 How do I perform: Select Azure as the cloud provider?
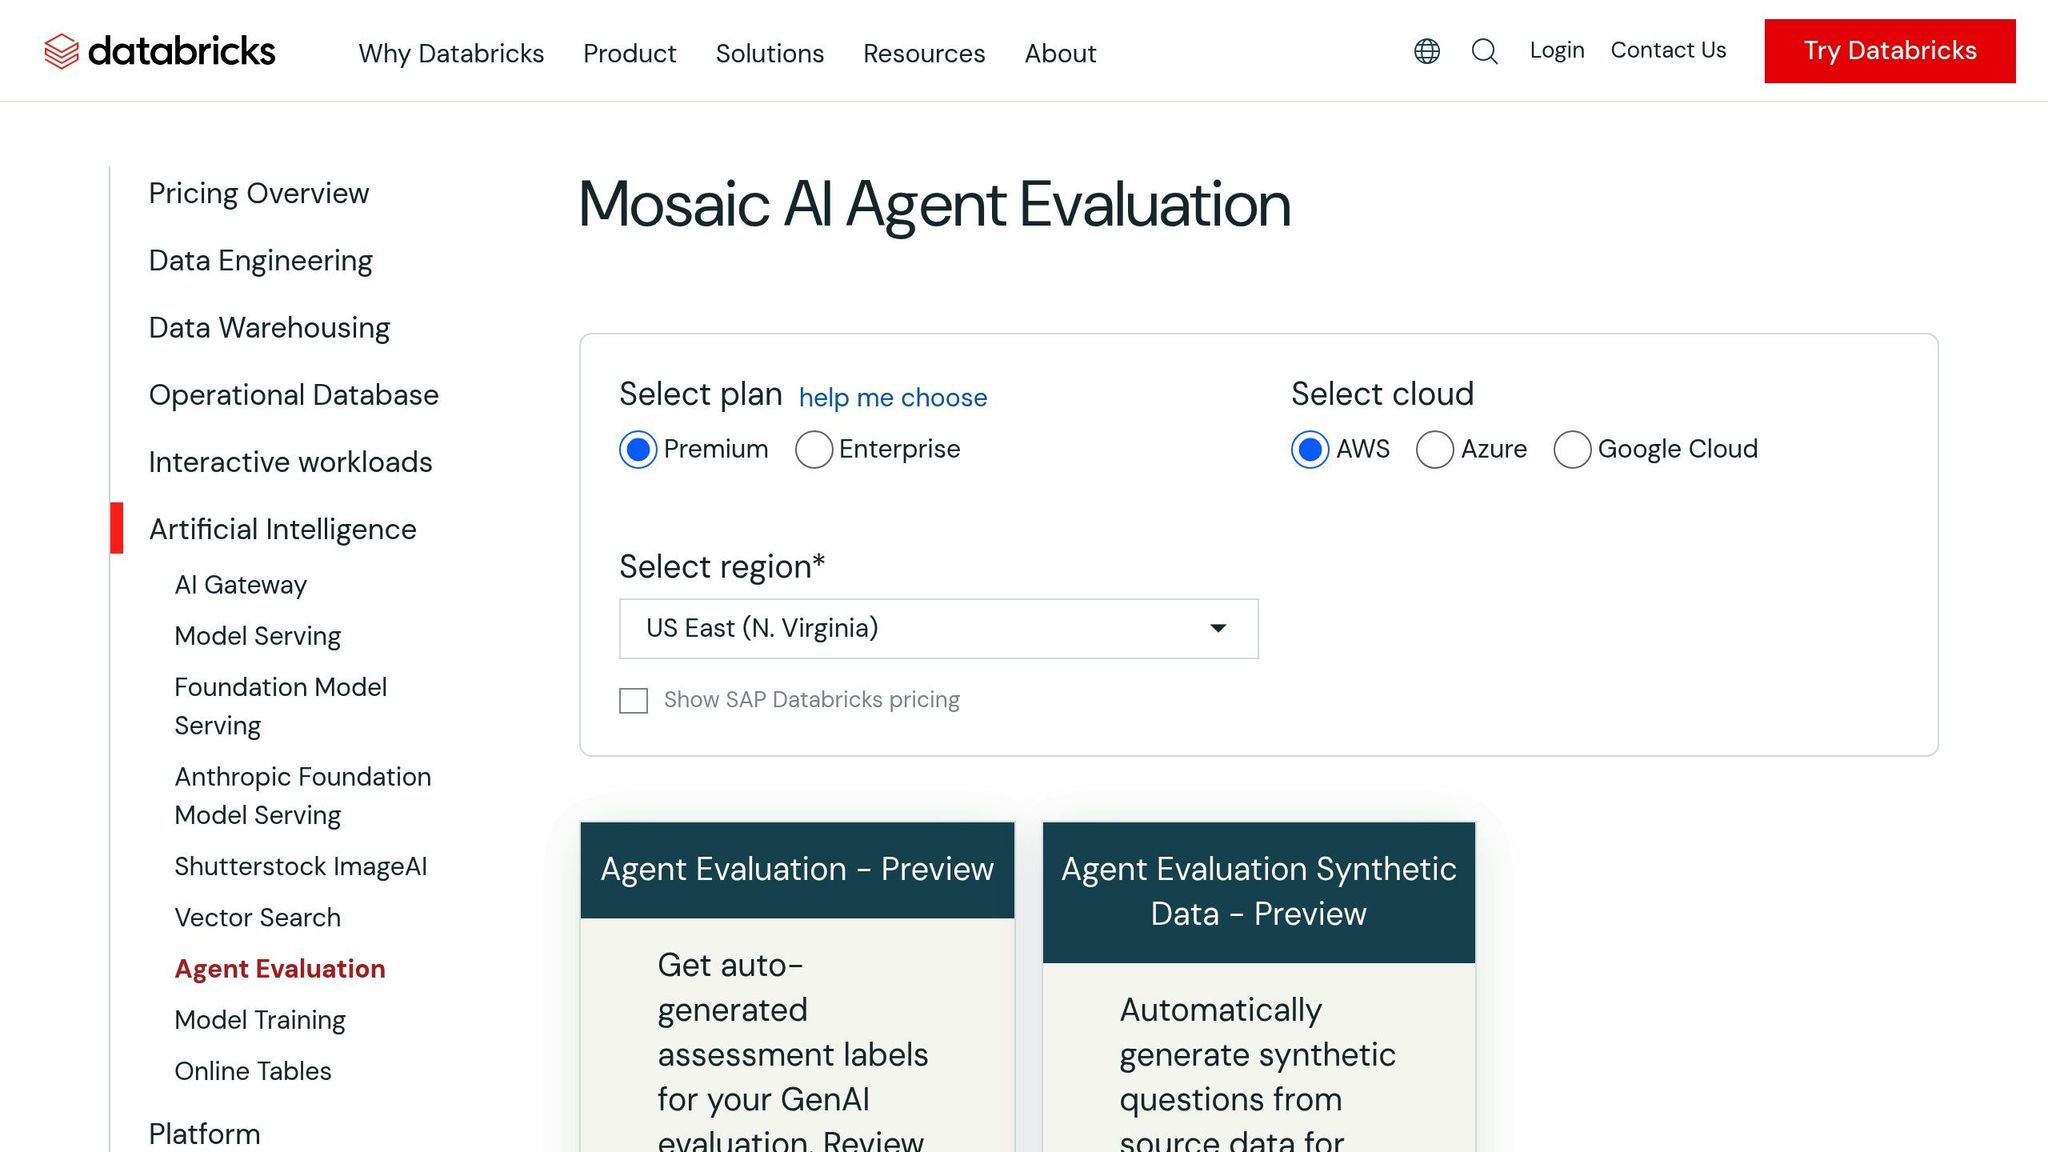[x=1436, y=450]
